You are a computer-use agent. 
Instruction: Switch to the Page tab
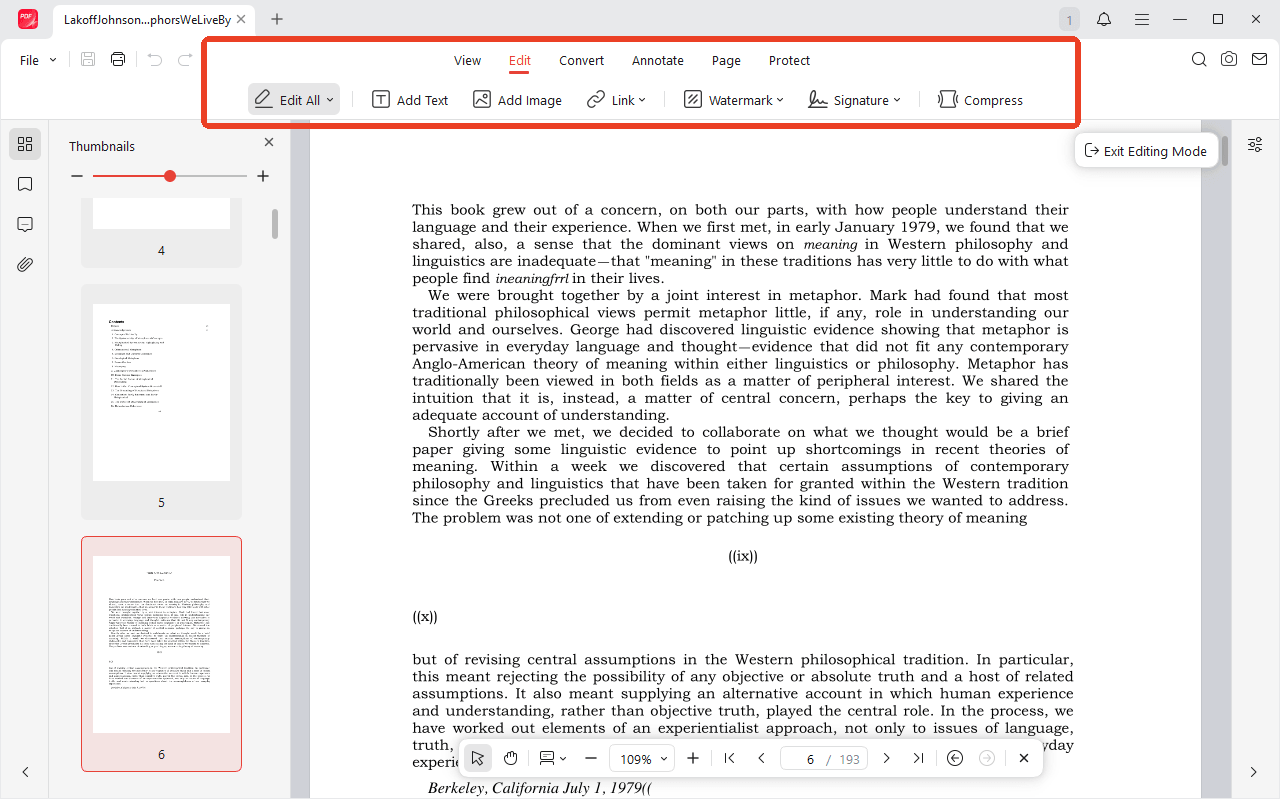tap(726, 60)
